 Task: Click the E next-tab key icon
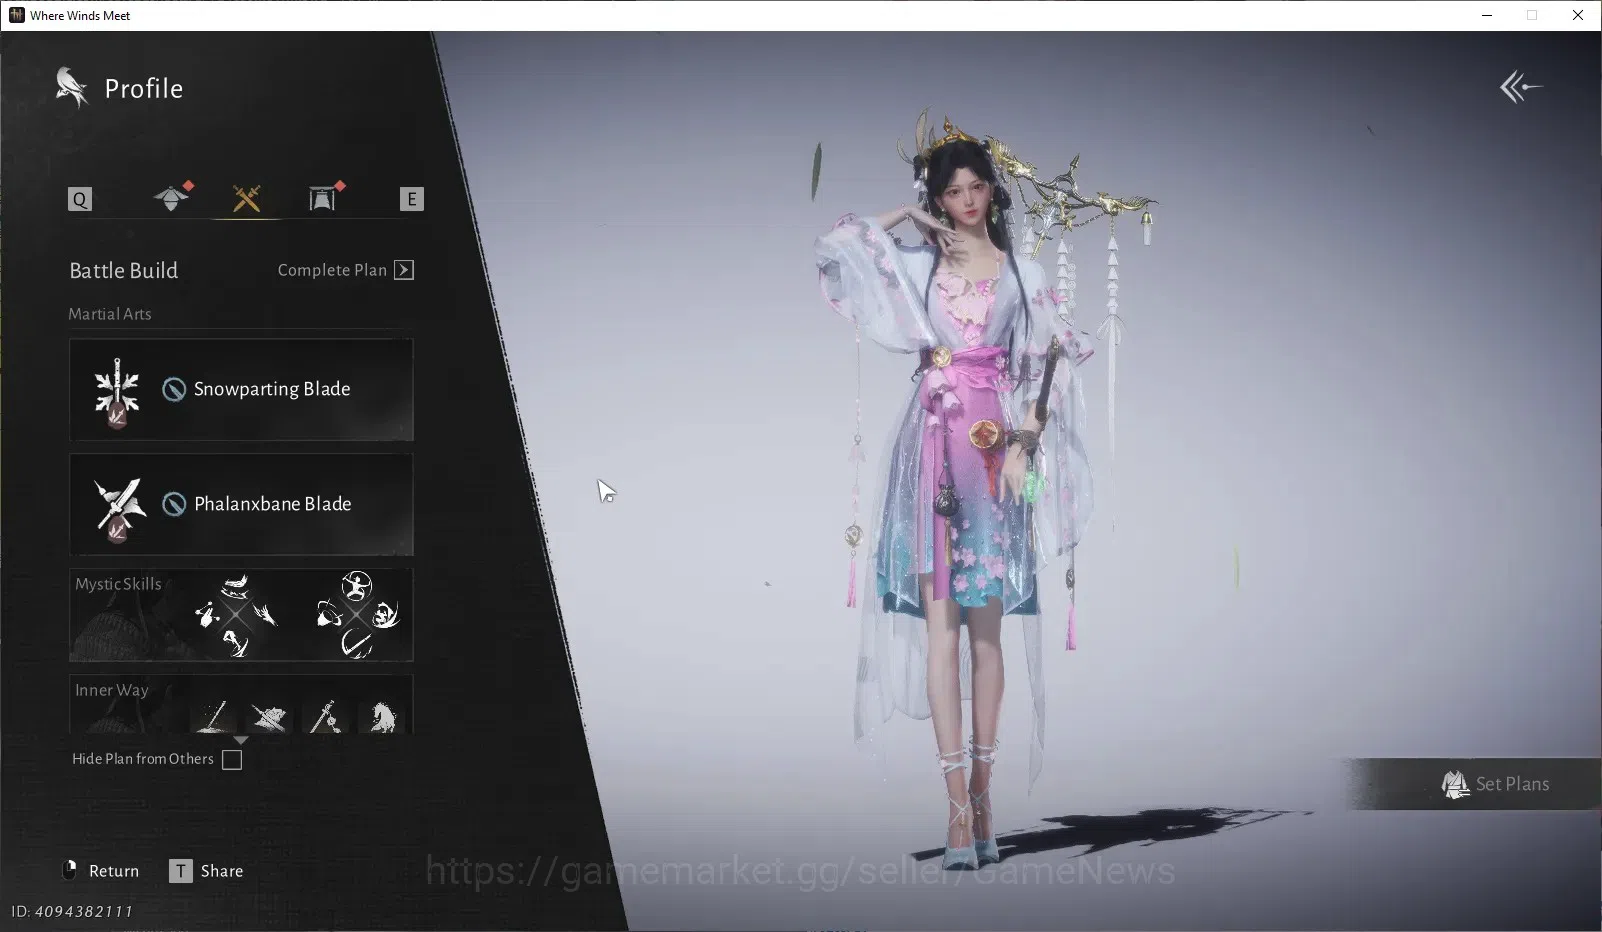coord(411,199)
